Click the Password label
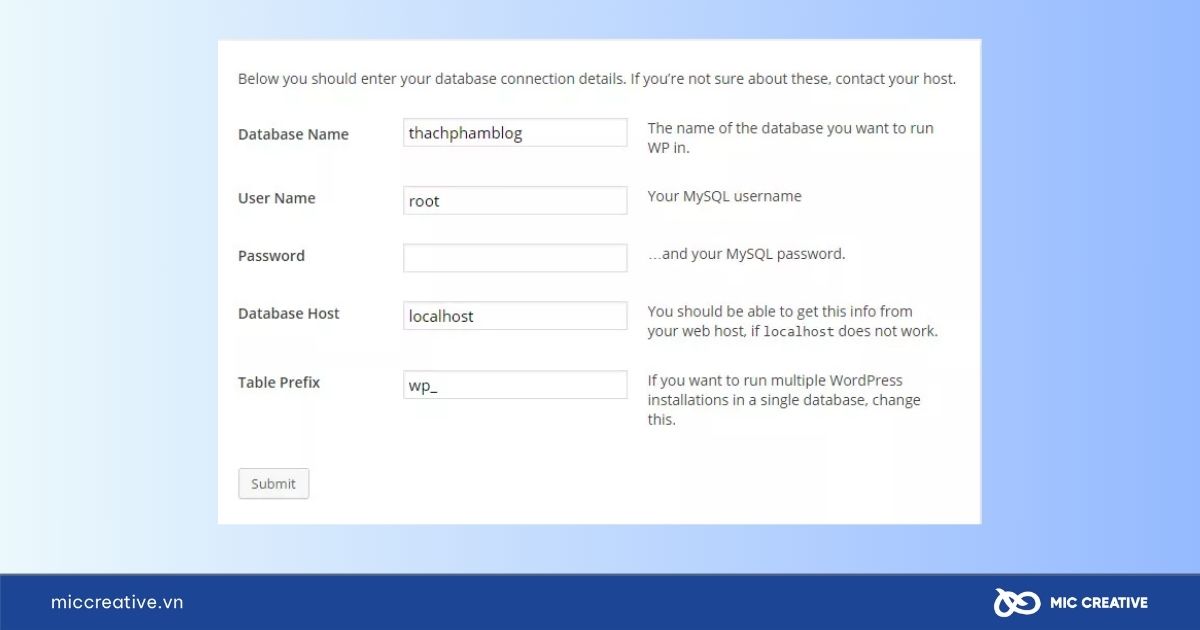 271,256
